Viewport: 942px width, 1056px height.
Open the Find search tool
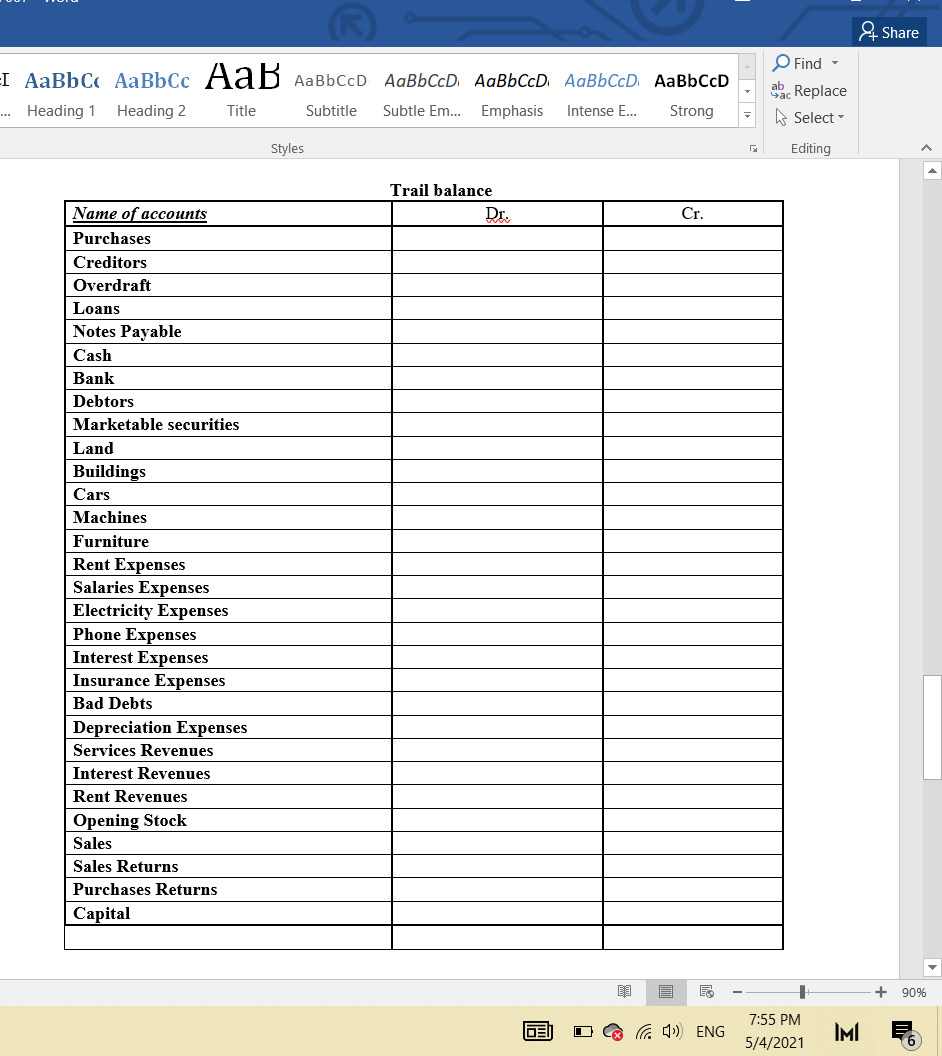(x=798, y=63)
